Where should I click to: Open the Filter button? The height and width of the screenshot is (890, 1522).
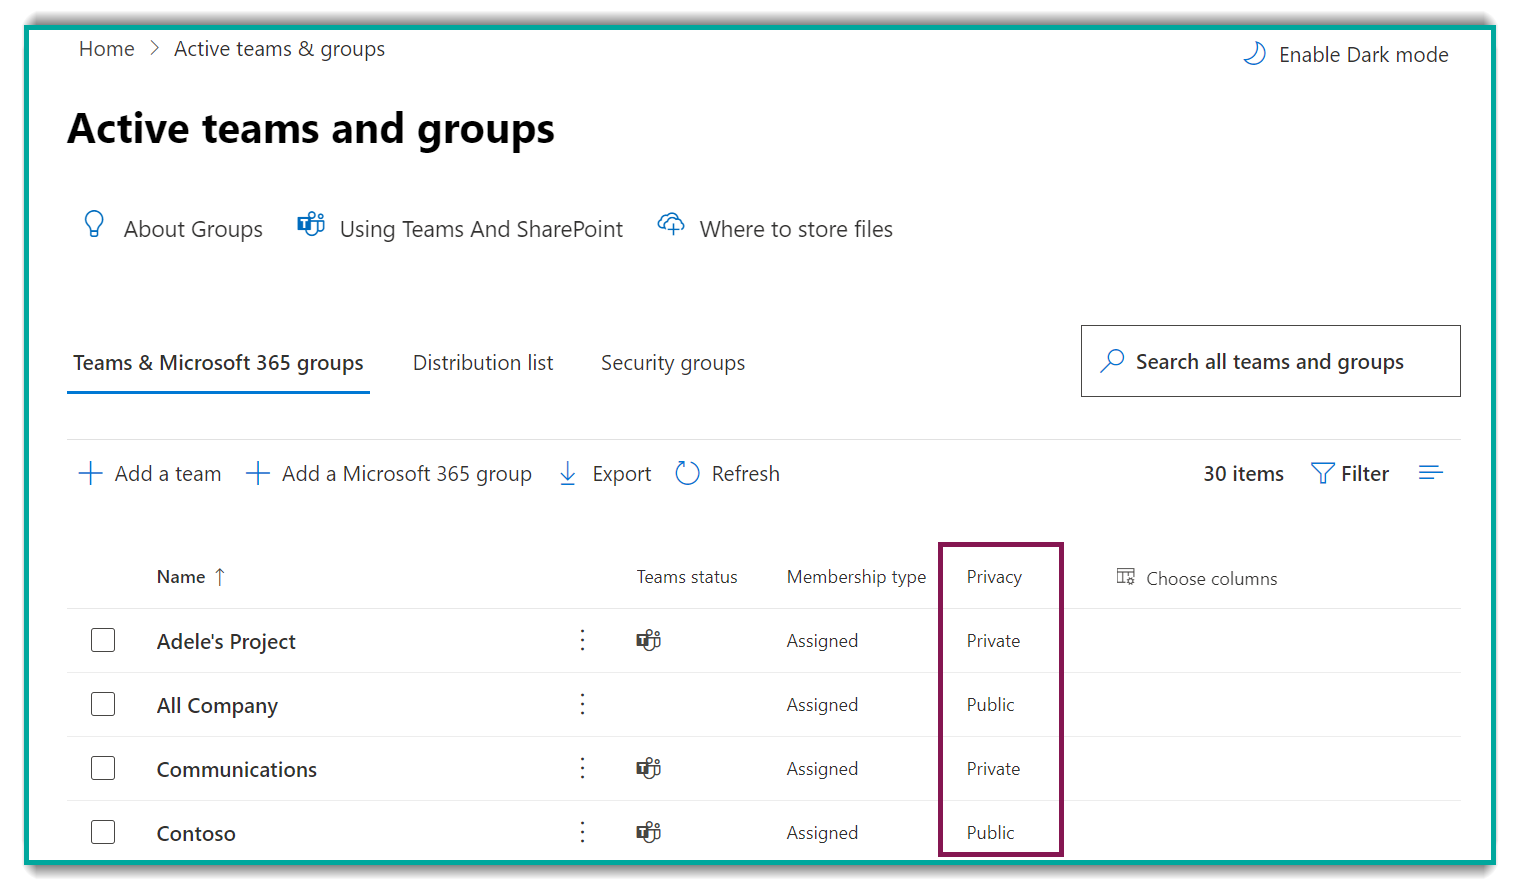(x=1350, y=473)
